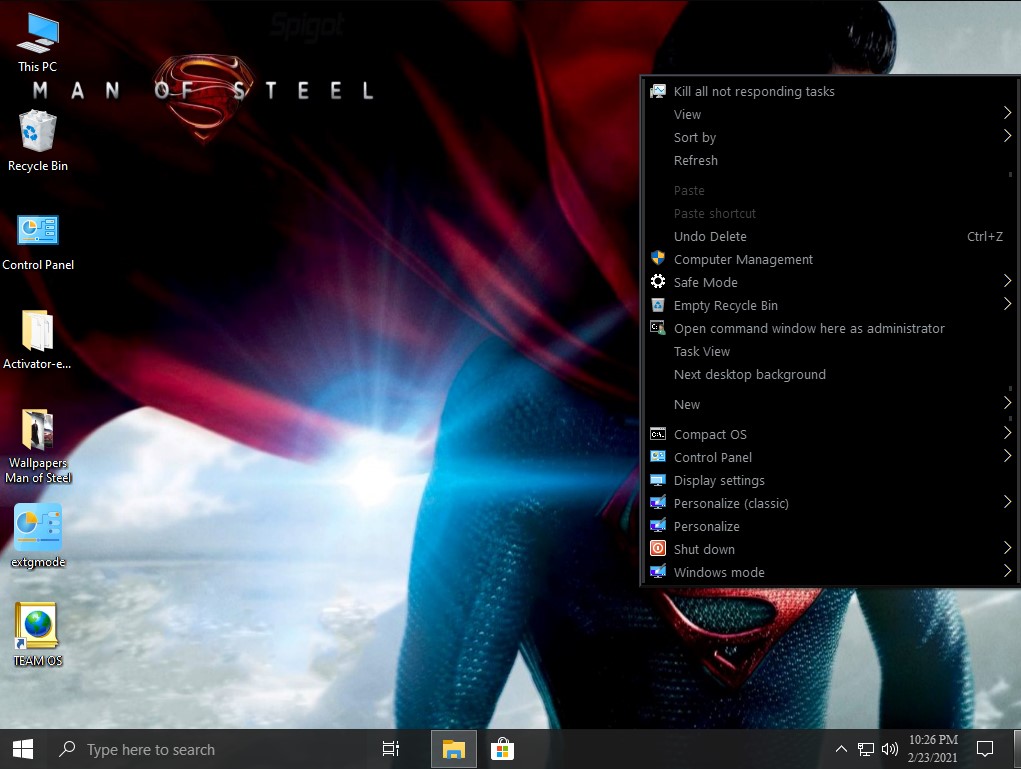Expand the Personalize (classic) submenu
This screenshot has width=1021, height=769.
(830, 503)
